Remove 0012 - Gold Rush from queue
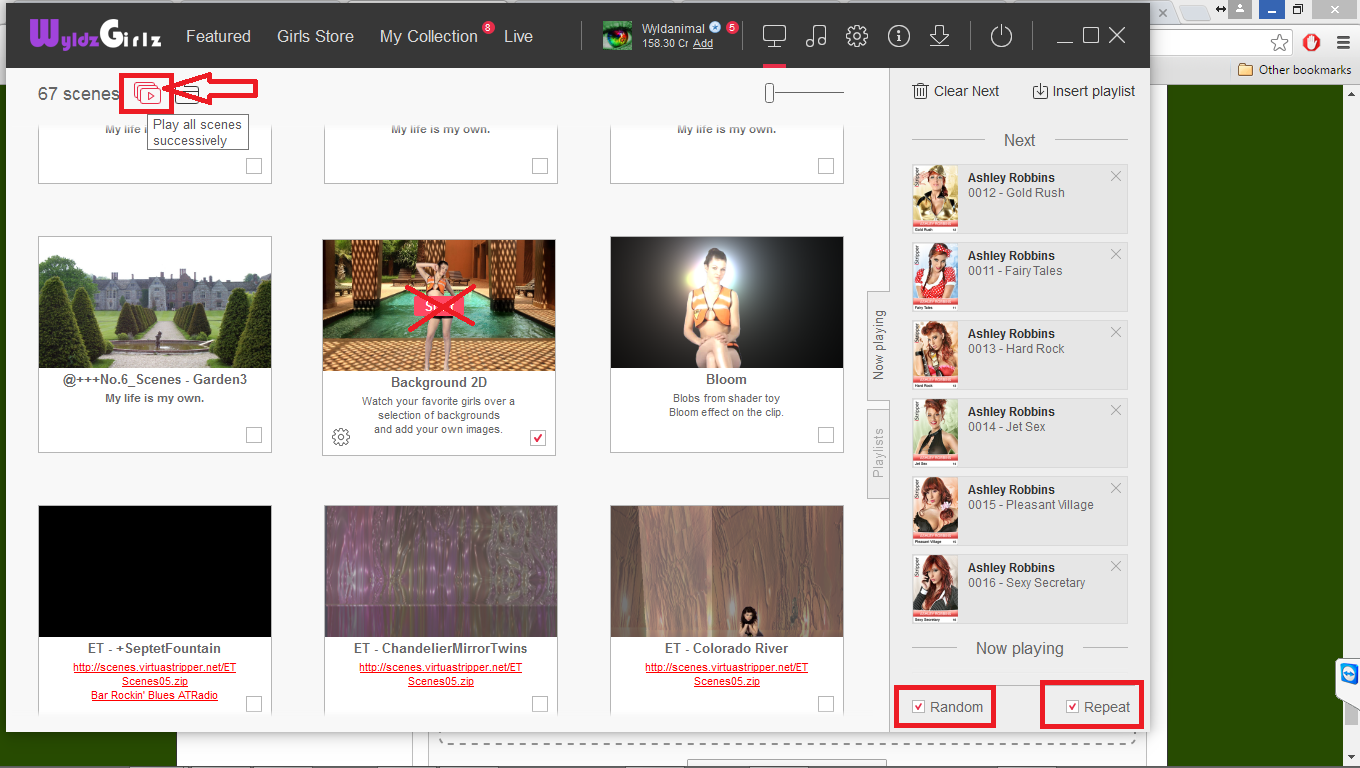Viewport: 1360px width, 768px height. [1116, 176]
